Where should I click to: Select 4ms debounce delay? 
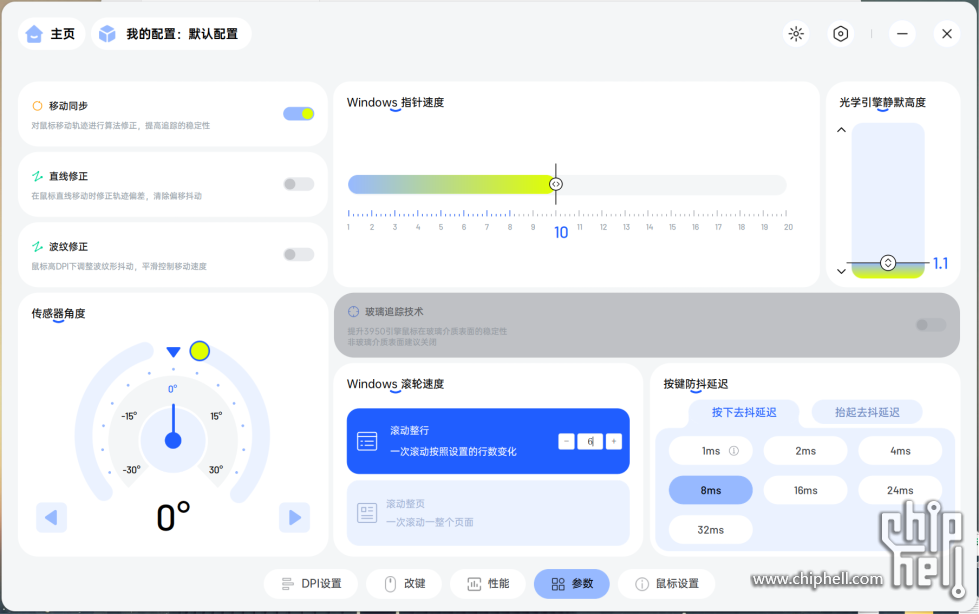900,451
